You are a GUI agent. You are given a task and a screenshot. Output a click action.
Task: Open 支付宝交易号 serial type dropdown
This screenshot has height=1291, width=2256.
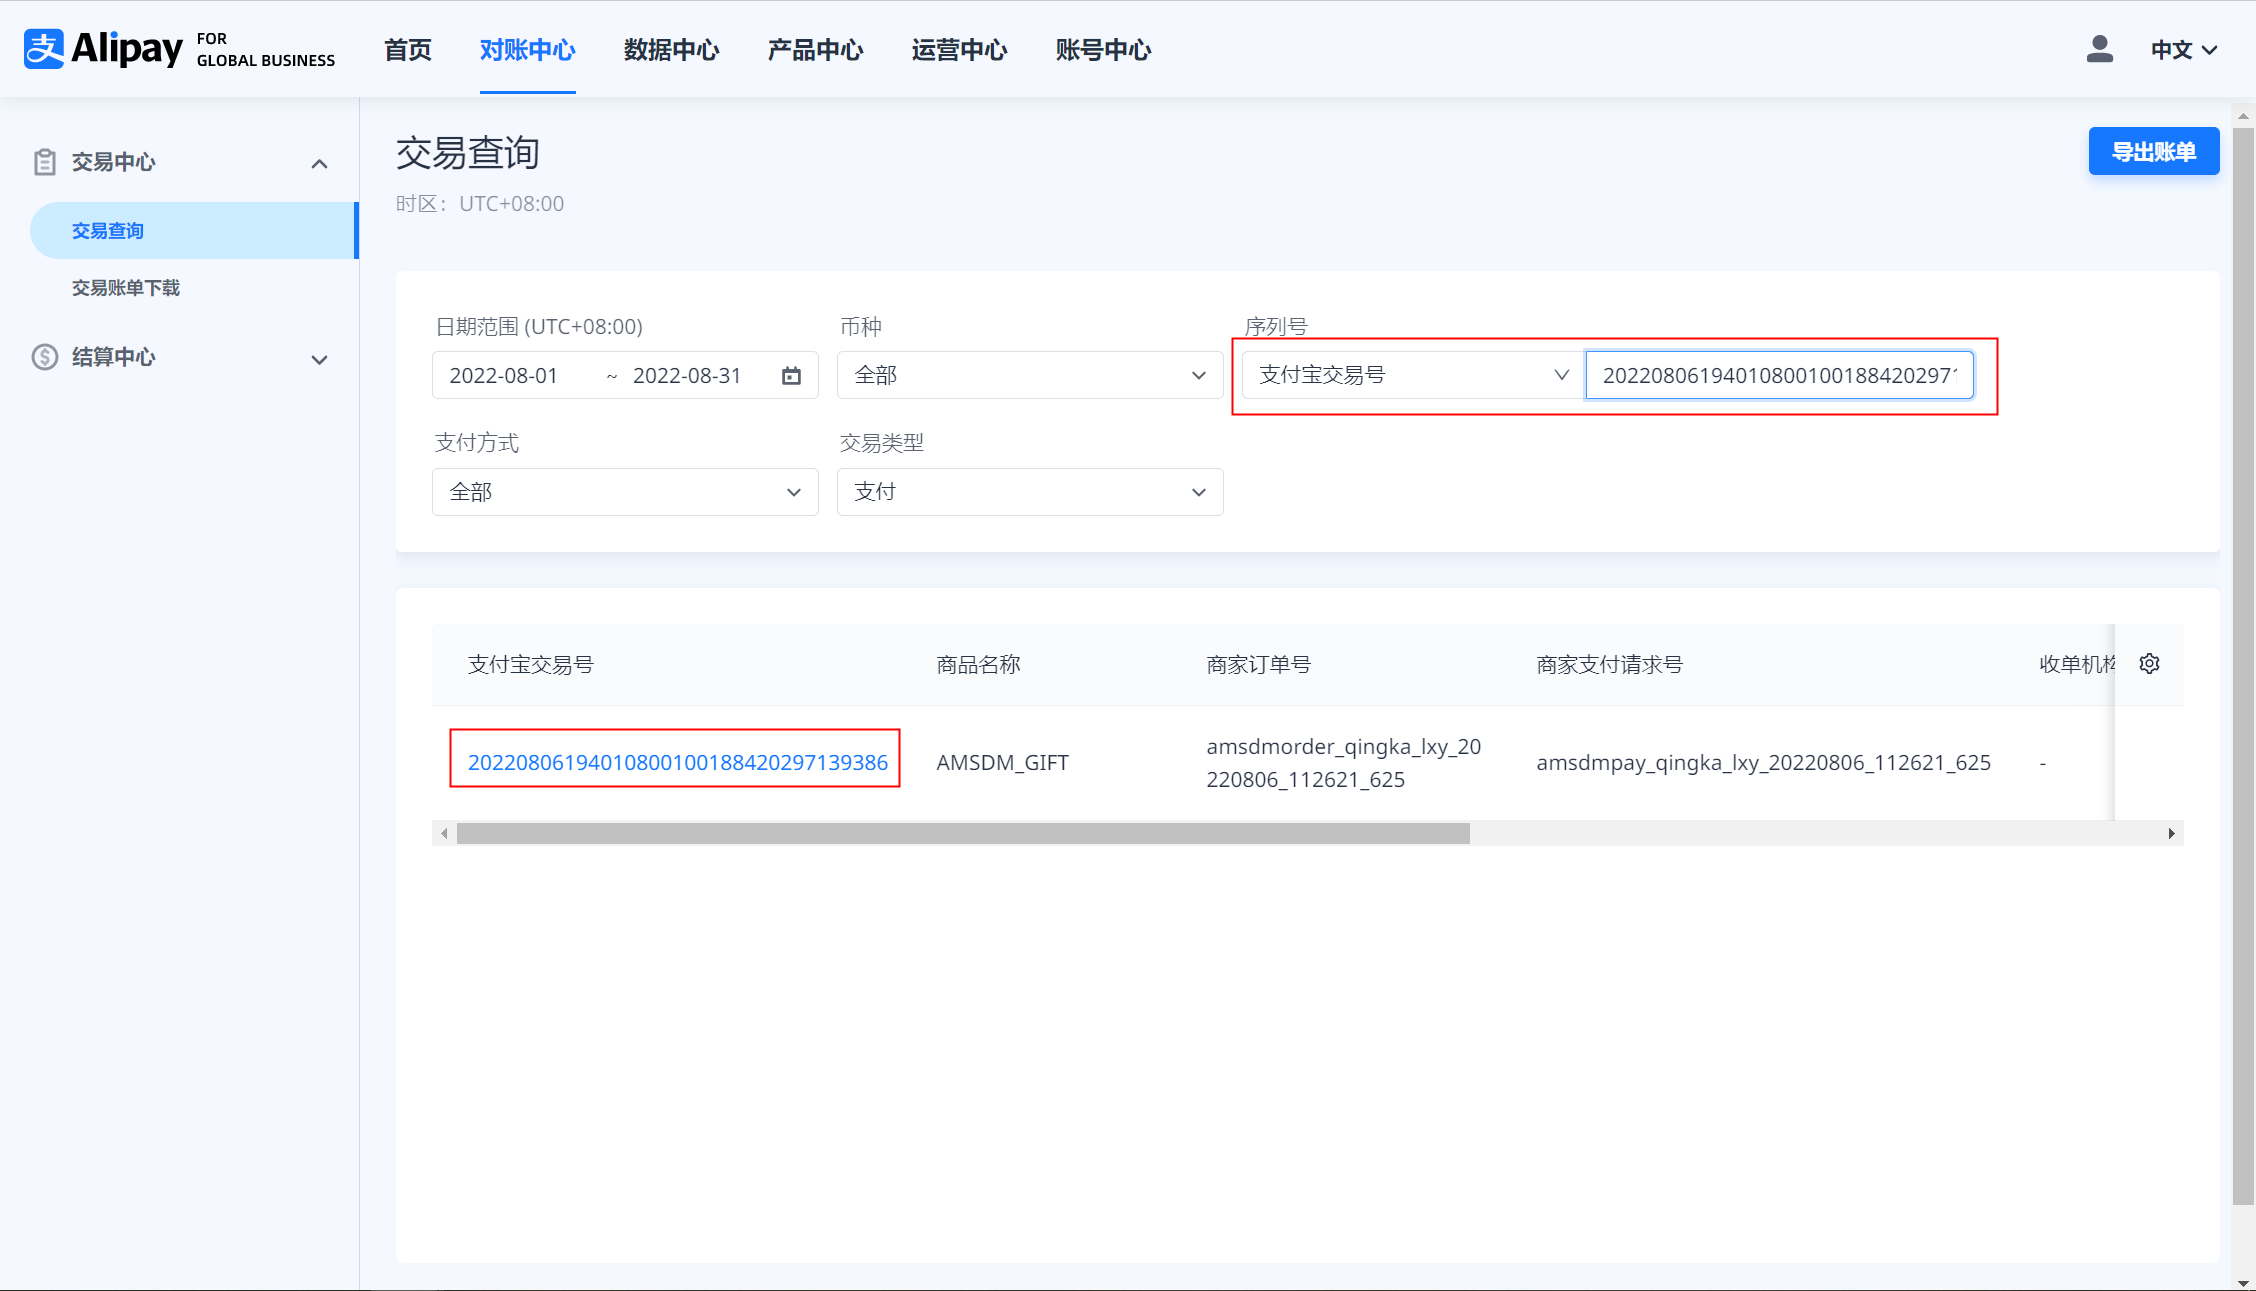point(1412,375)
